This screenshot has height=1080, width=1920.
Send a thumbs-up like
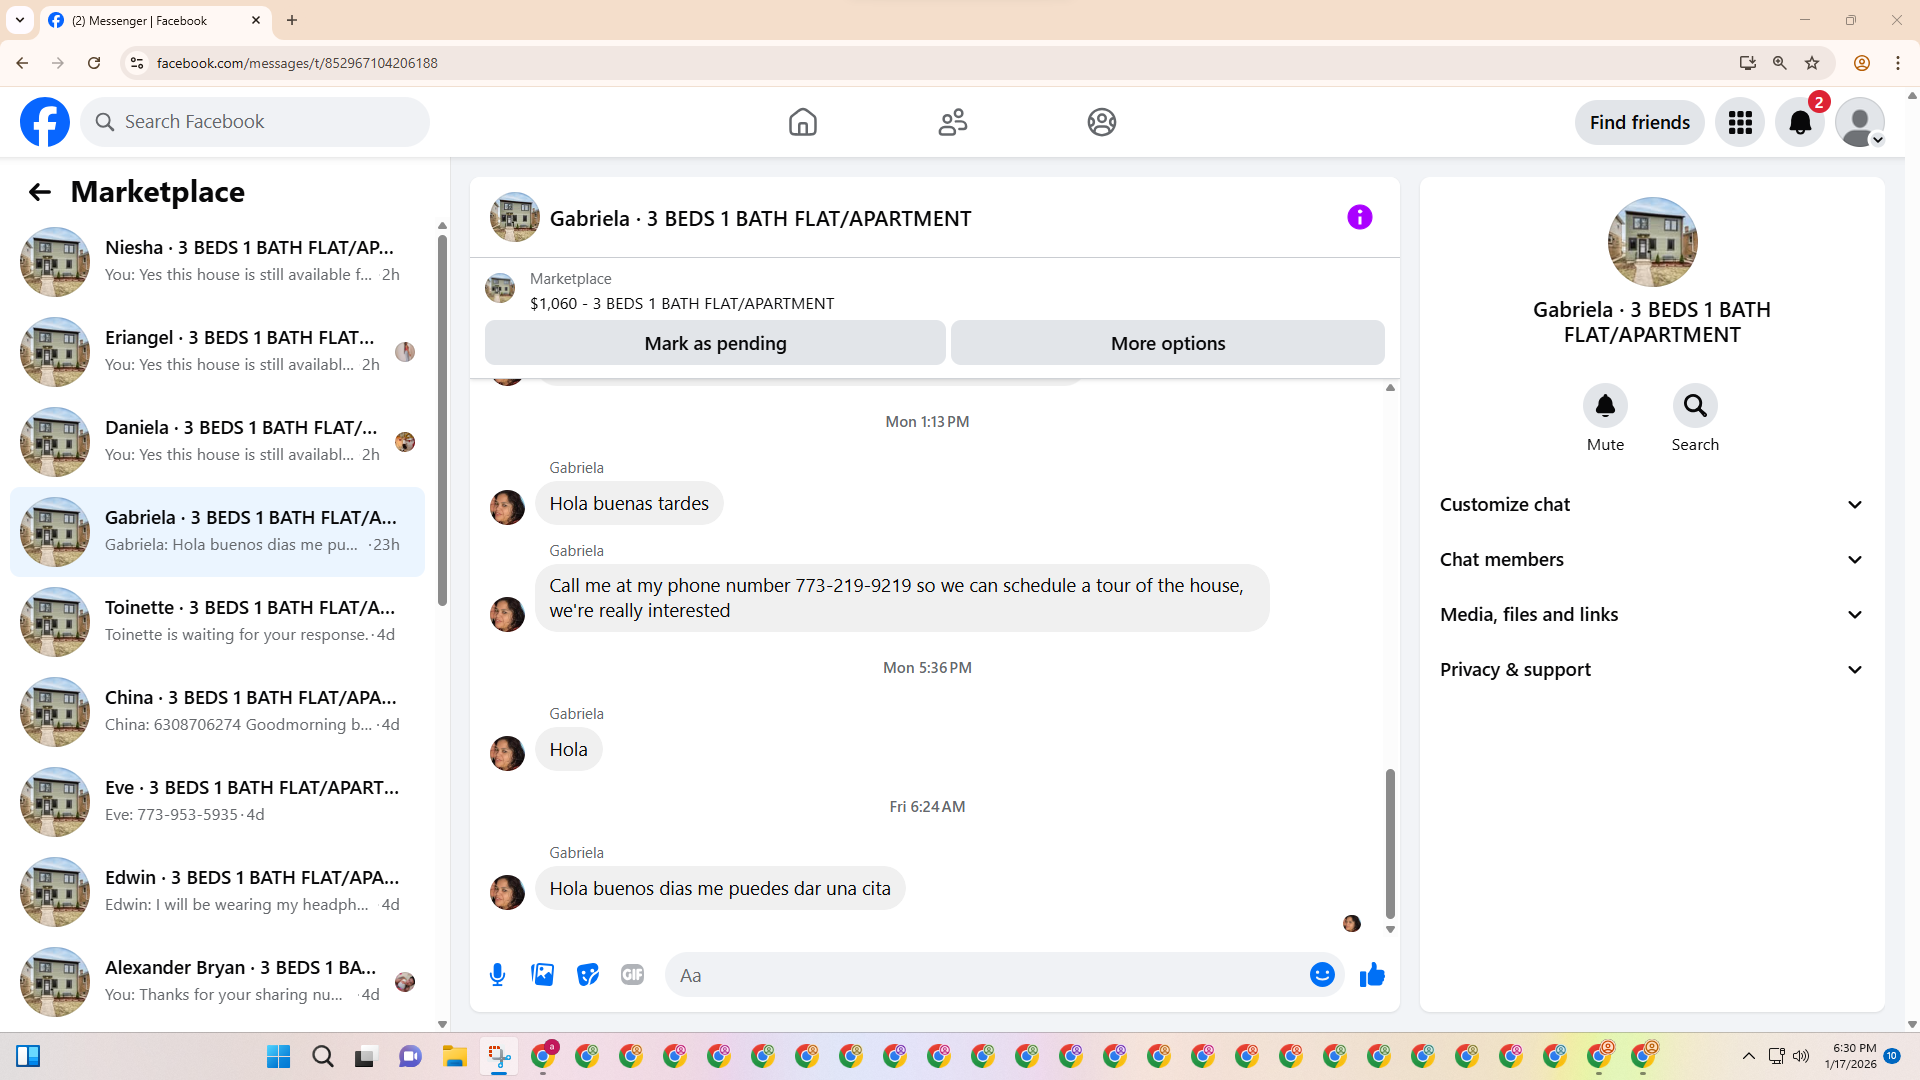point(1372,975)
